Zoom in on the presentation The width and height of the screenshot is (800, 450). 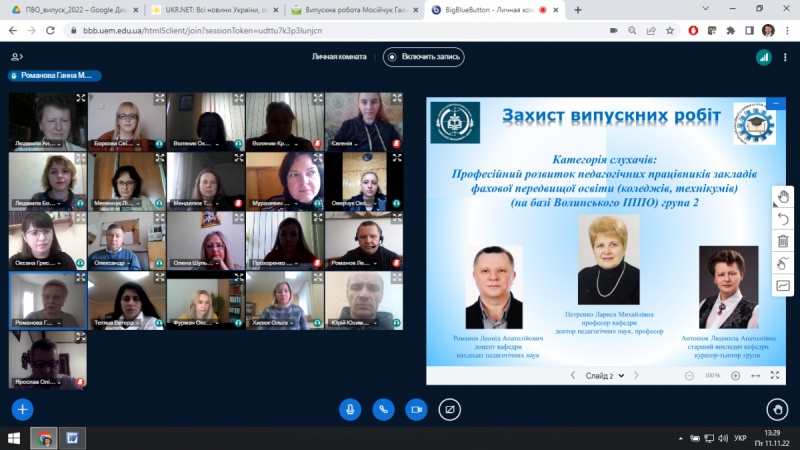point(735,375)
